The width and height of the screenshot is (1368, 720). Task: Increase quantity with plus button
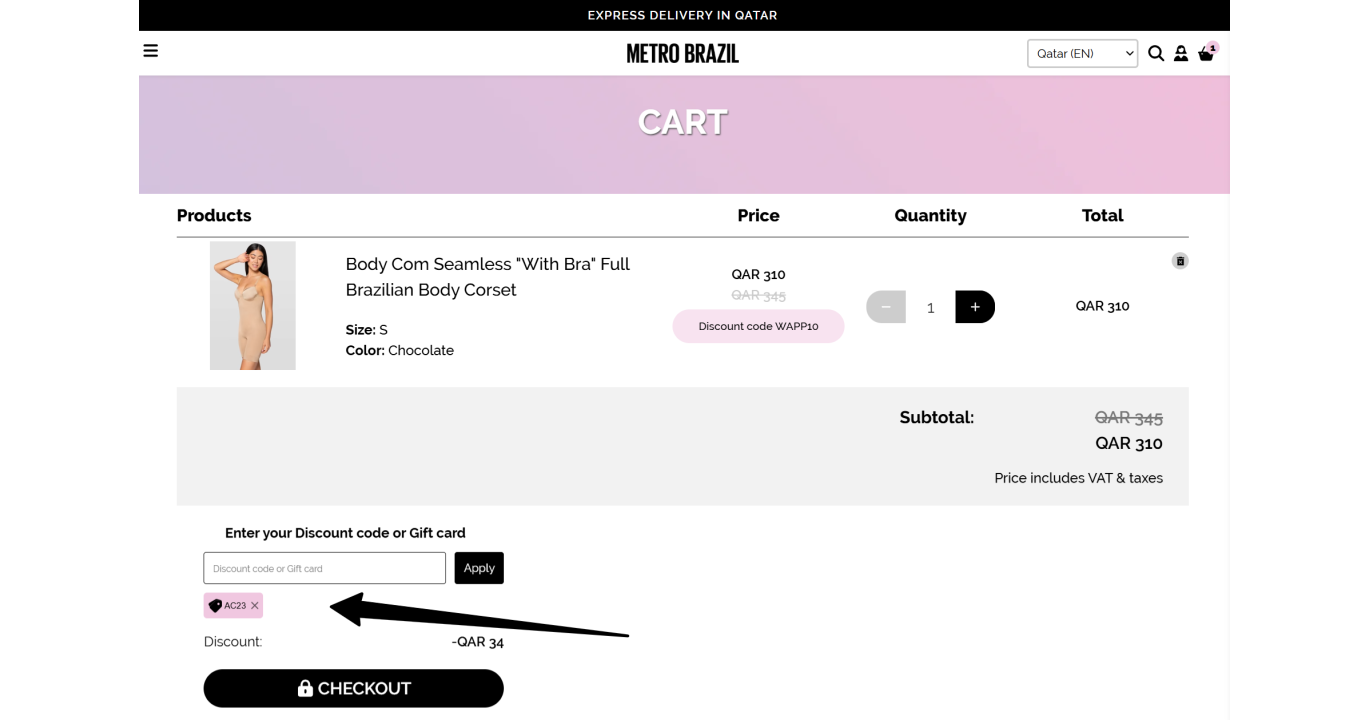point(975,307)
